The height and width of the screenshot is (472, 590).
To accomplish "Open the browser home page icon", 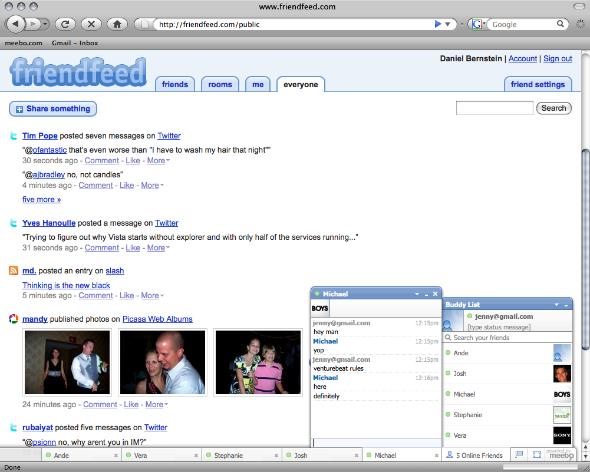I will pyautogui.click(x=117, y=24).
